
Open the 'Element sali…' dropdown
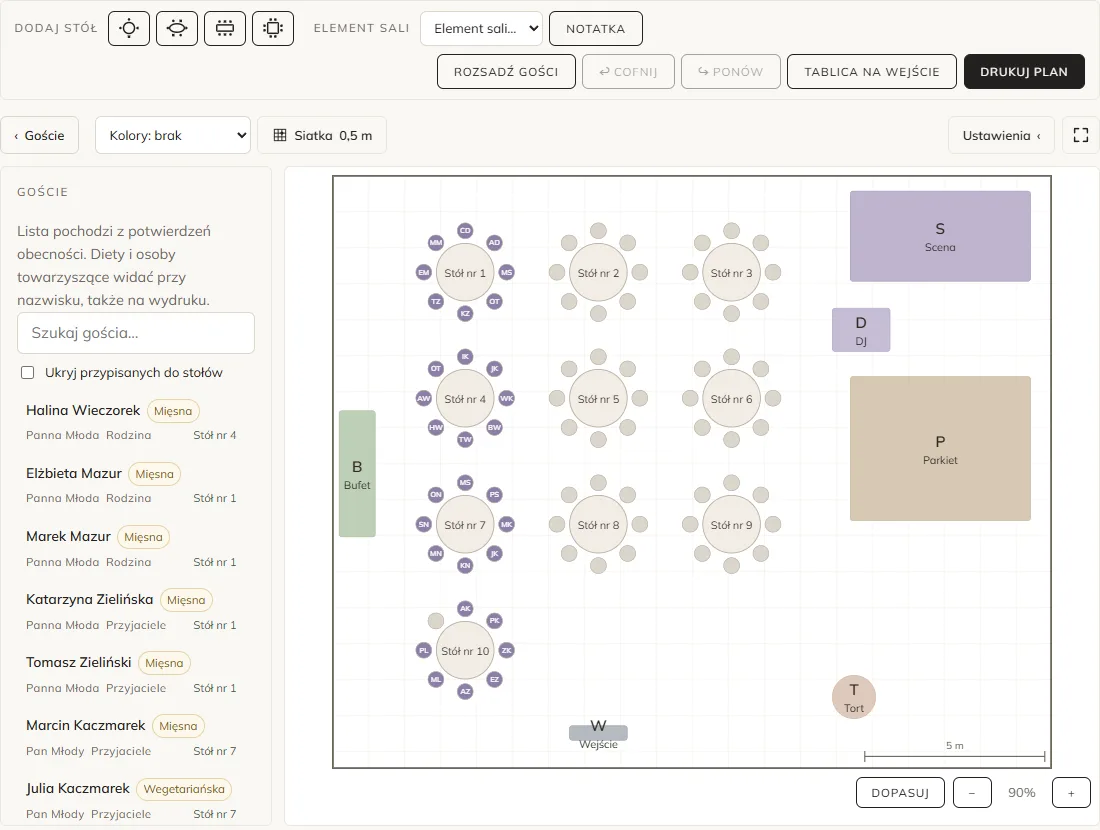(x=481, y=29)
